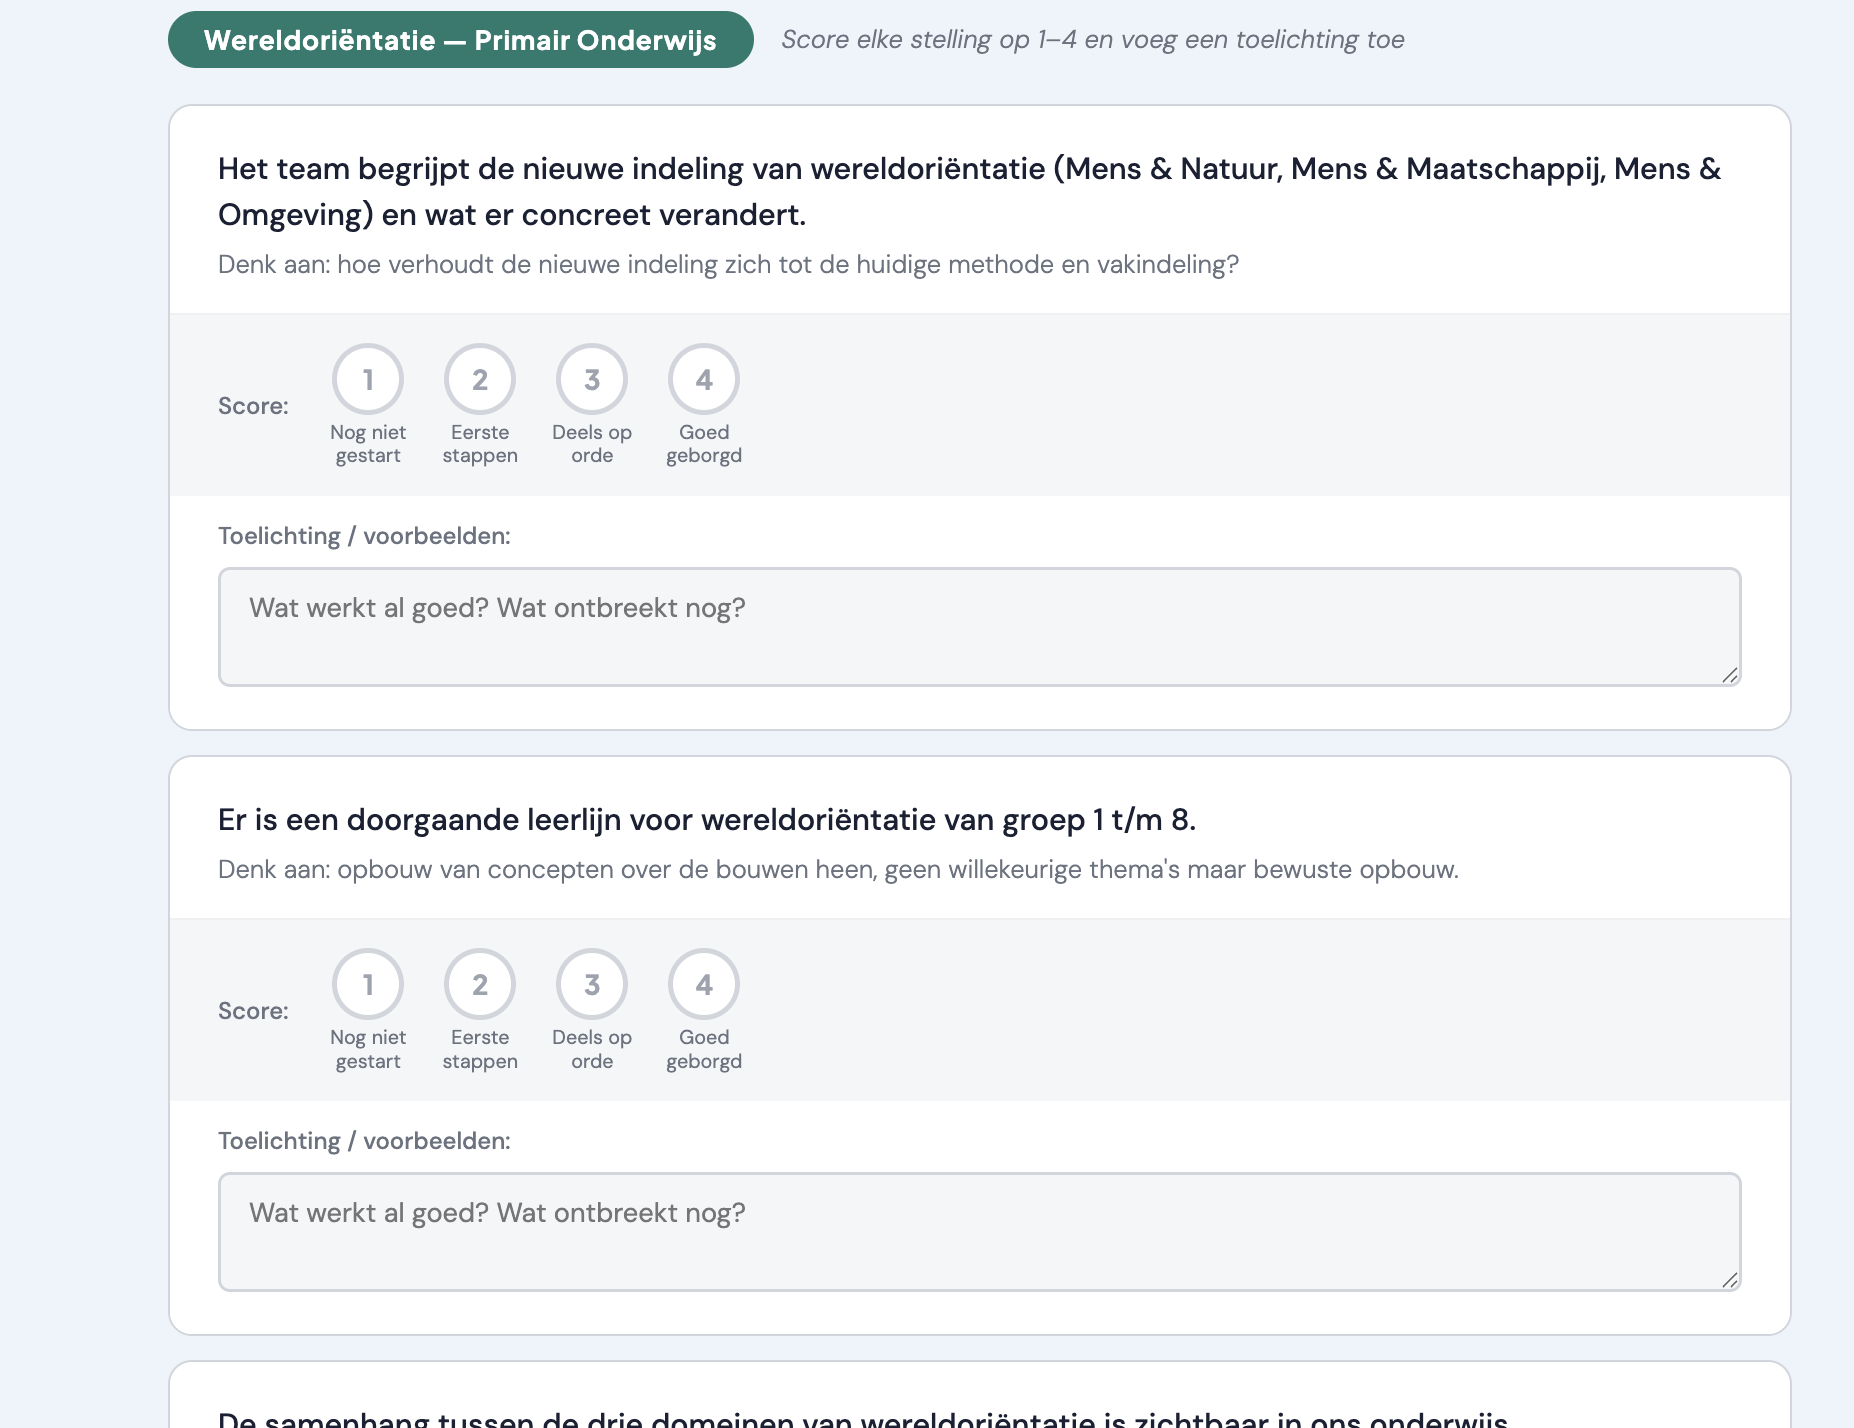Select score 1 for the nieuwe indeling statement
The height and width of the screenshot is (1428, 1854).
368,380
